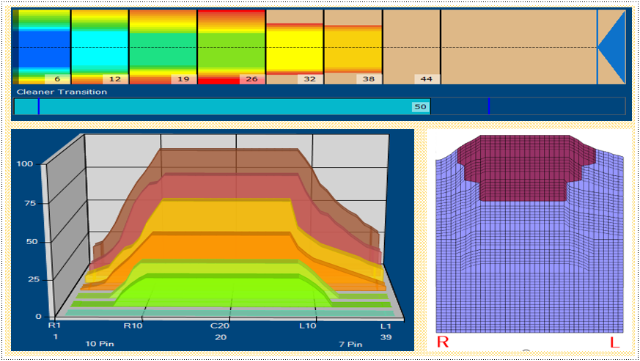Select the lane zone labeled 12
This screenshot has height=361, width=640.
100,47
